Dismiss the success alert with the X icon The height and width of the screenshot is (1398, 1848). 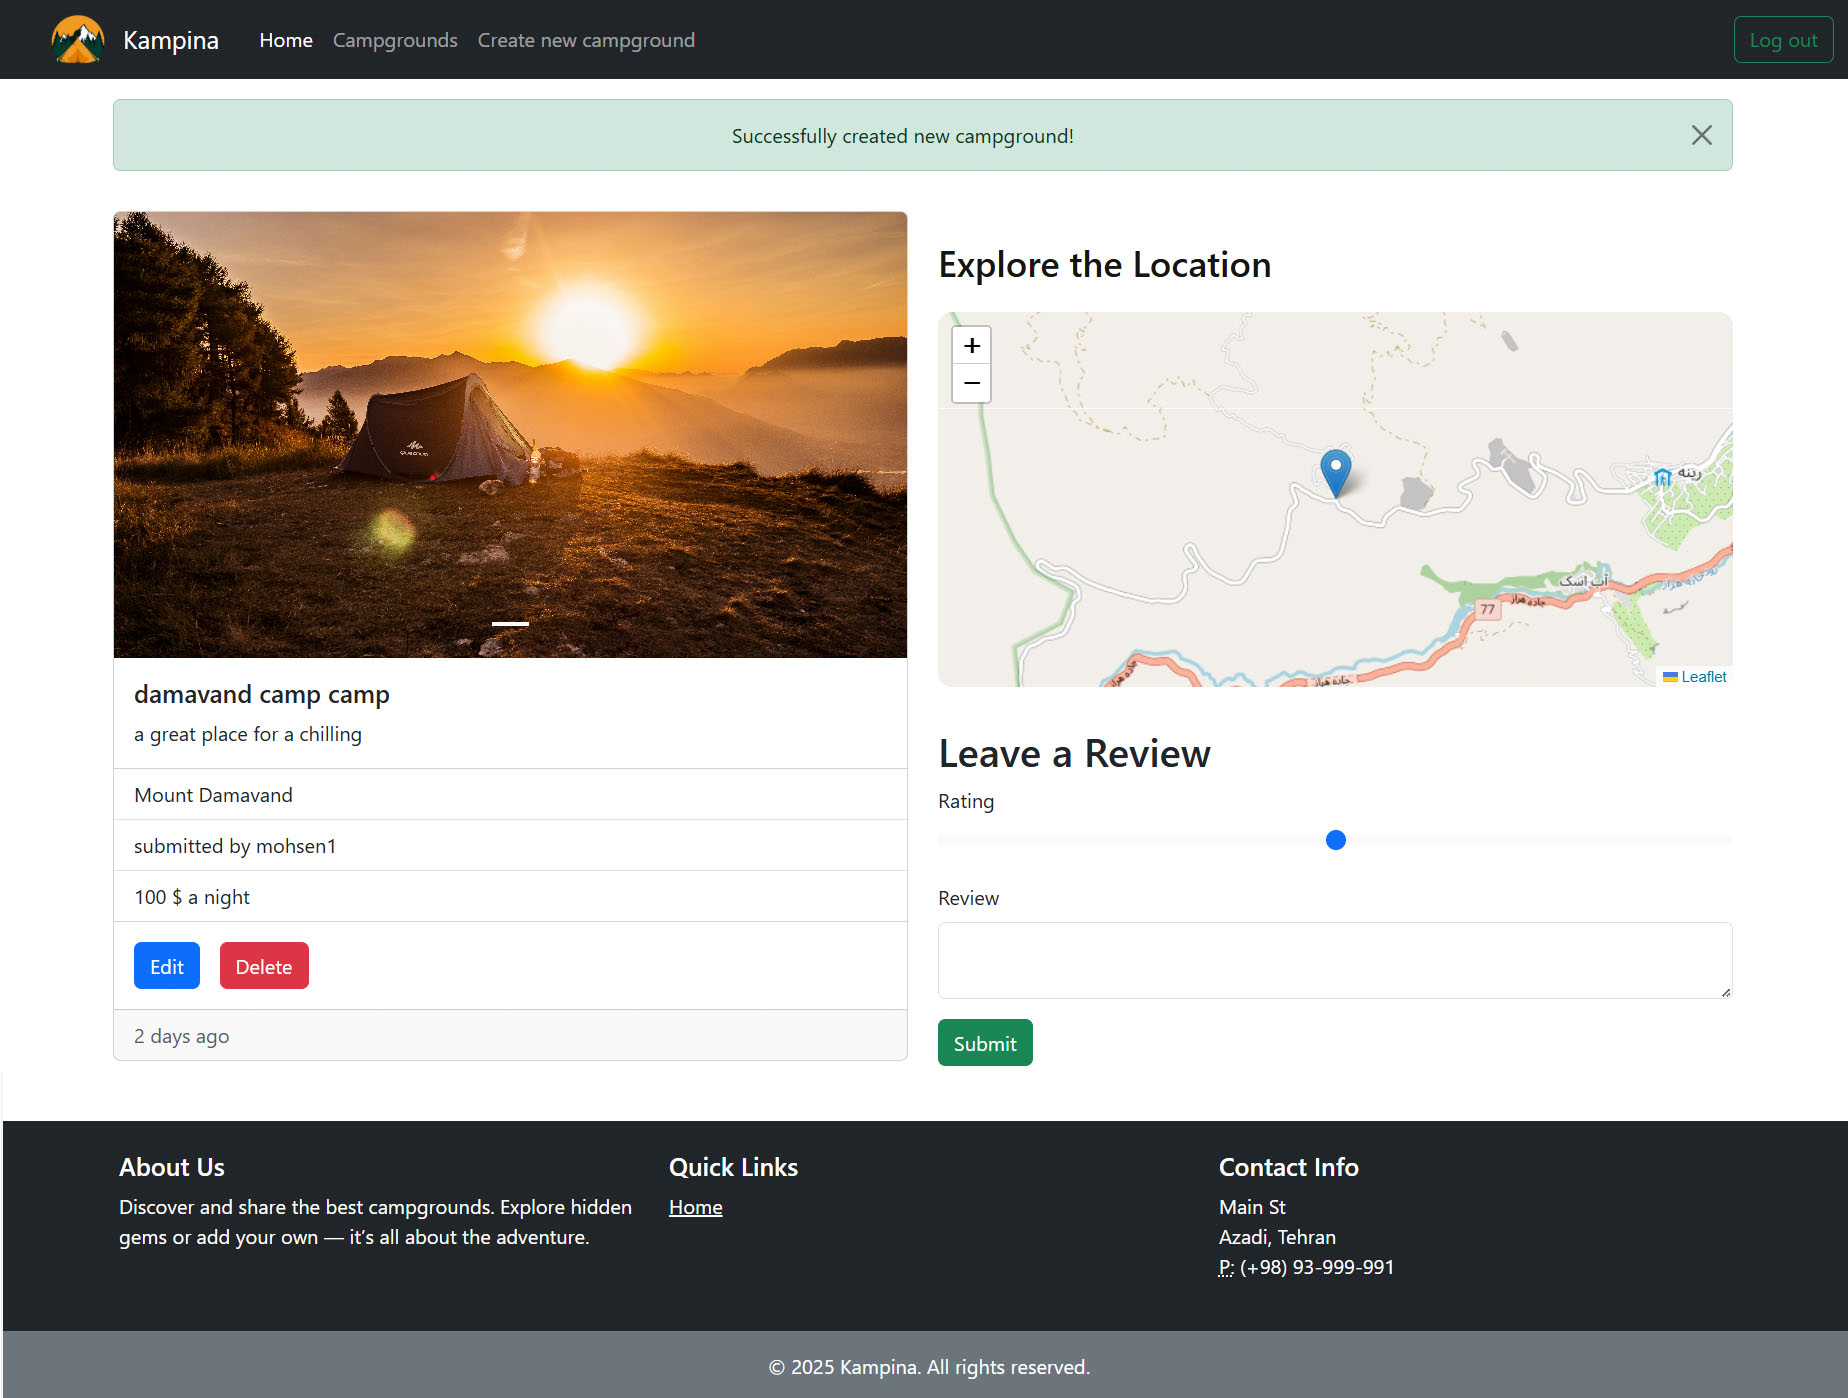pyautogui.click(x=1701, y=135)
